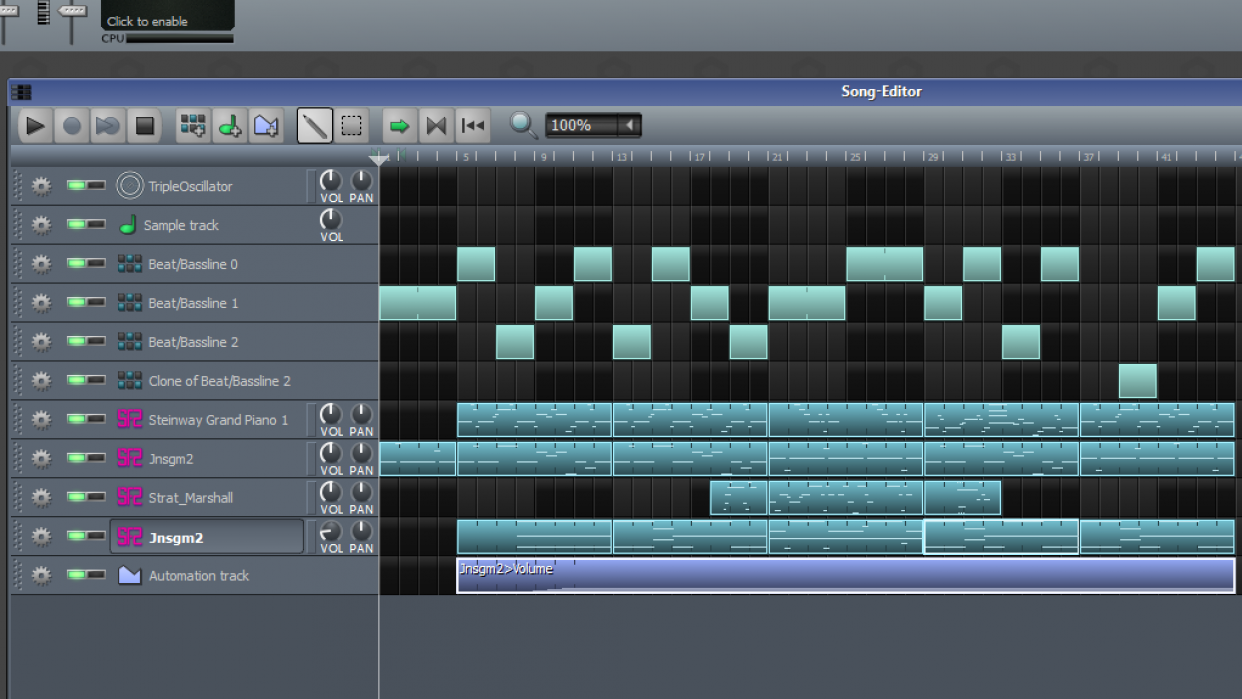Click TripleOscillator VOL knob

[331, 181]
